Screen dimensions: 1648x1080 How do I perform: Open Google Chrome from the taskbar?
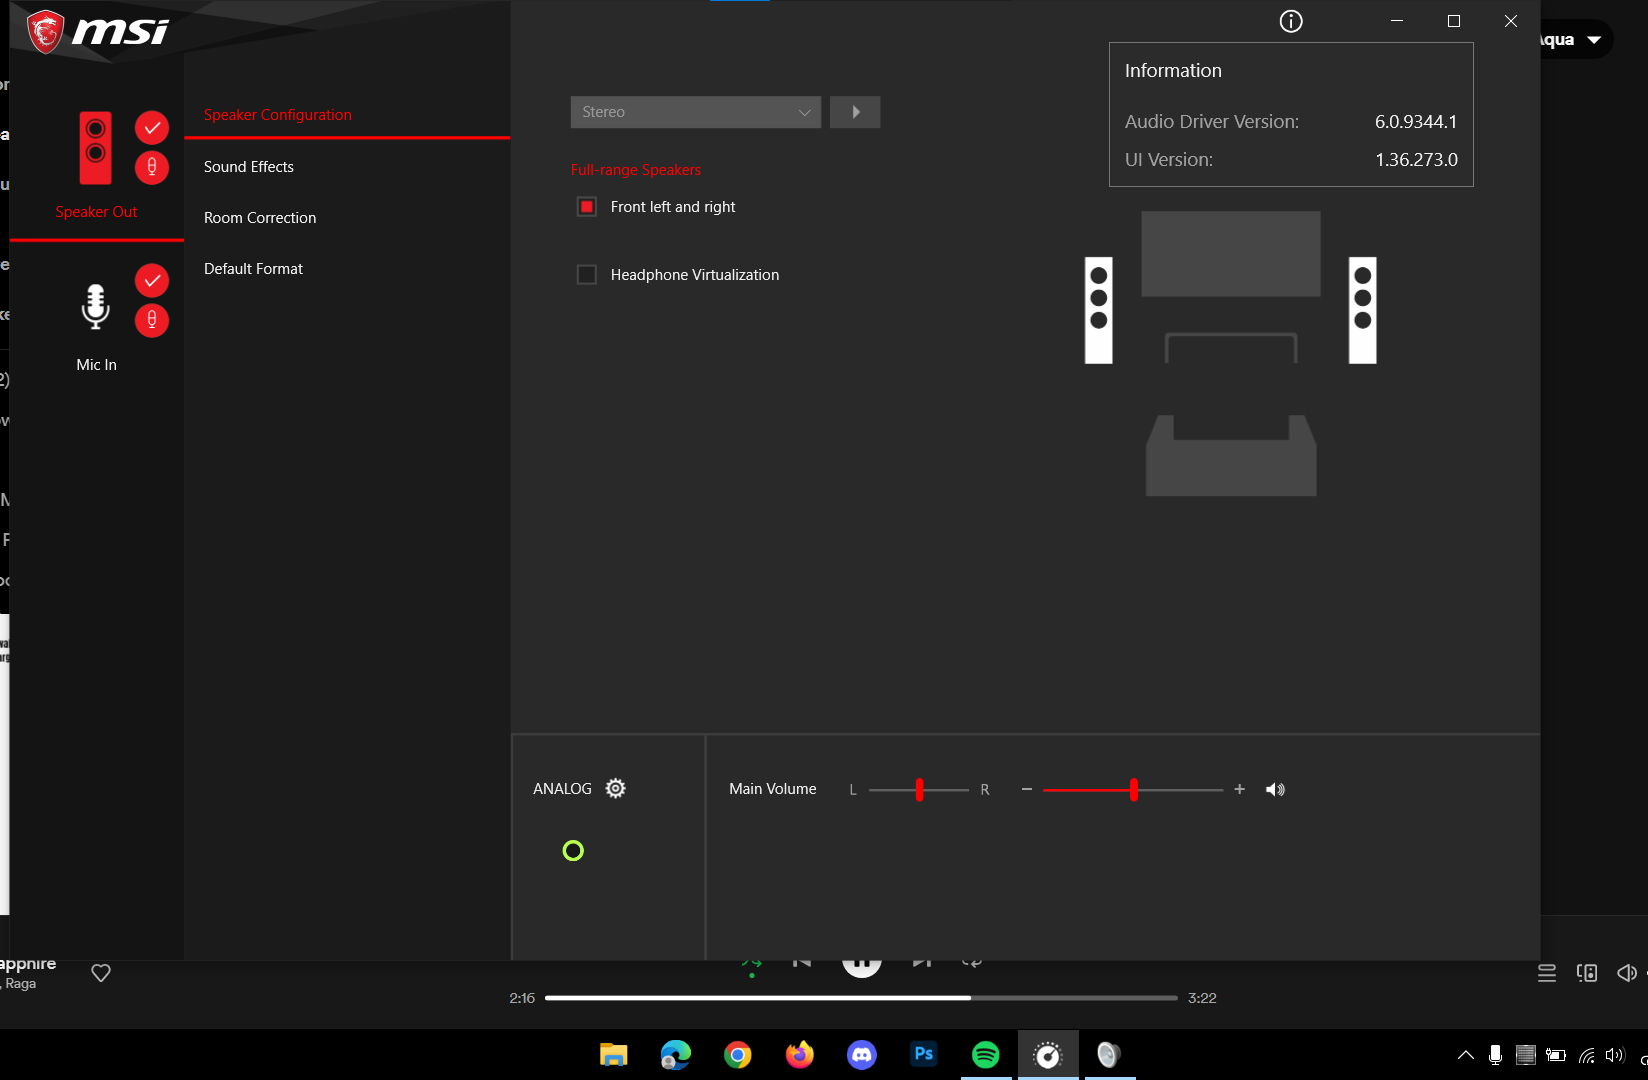click(738, 1055)
